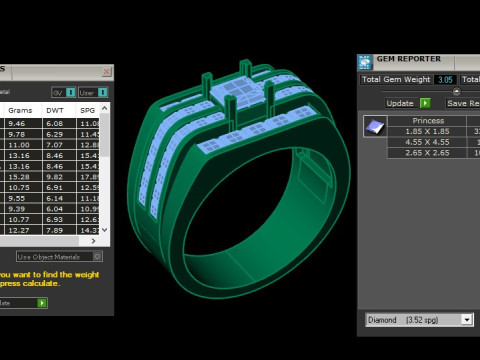Click the 6.29 DWT cell

coord(59,134)
